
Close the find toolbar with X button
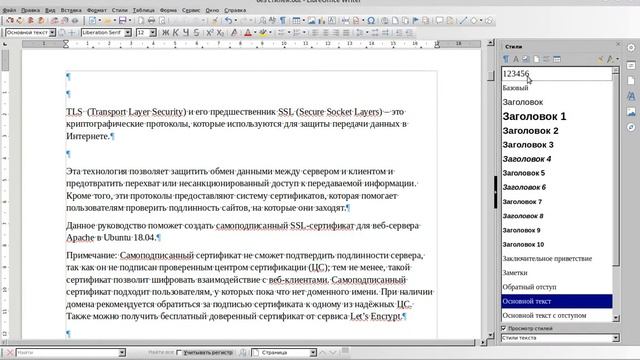(10, 352)
